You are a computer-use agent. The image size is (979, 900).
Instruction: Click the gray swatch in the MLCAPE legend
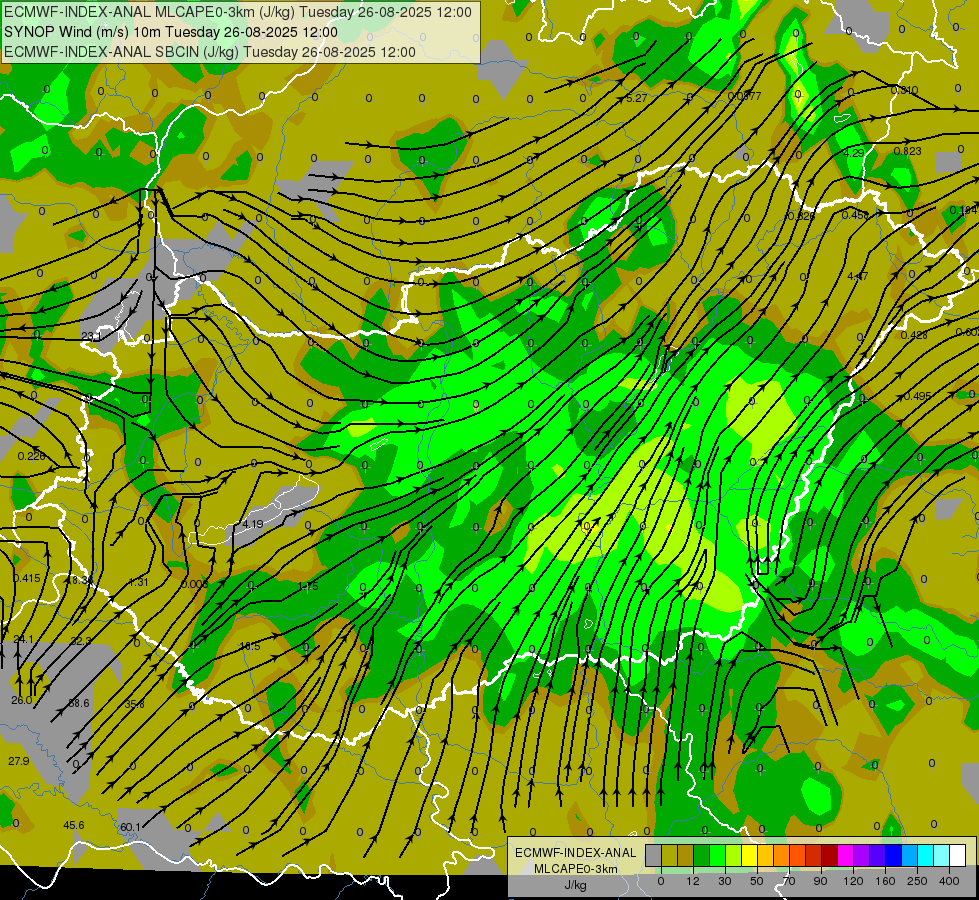click(654, 855)
